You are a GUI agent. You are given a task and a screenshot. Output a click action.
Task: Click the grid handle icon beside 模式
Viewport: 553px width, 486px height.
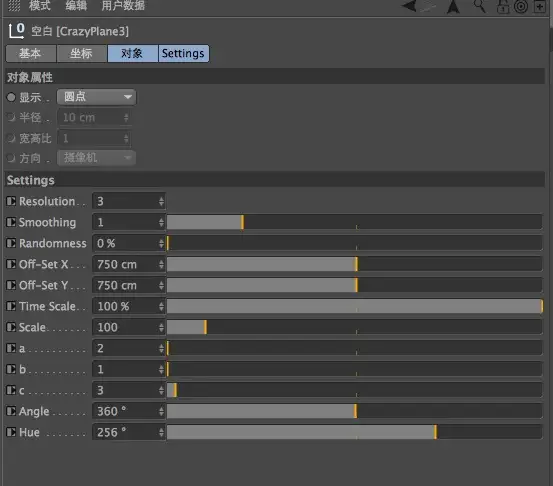(x=14, y=5)
